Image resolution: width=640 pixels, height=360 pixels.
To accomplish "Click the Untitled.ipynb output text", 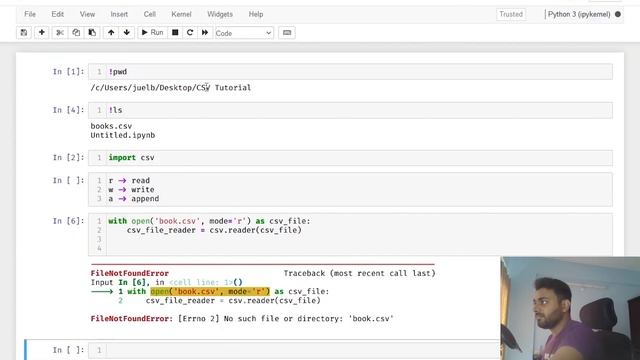I will click(x=123, y=135).
